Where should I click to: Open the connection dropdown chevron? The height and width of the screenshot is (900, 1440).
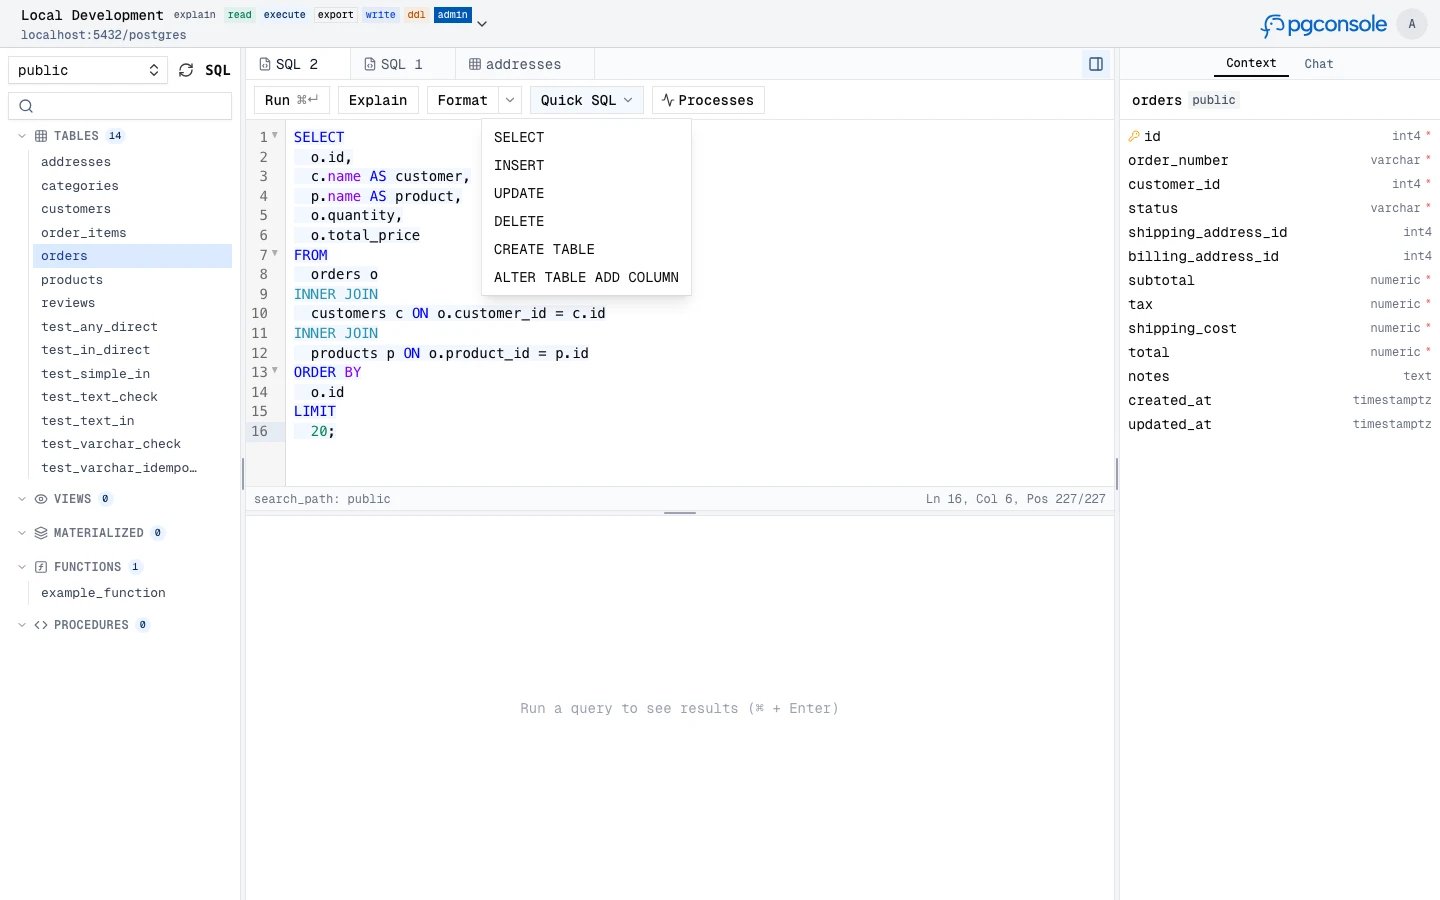(482, 23)
